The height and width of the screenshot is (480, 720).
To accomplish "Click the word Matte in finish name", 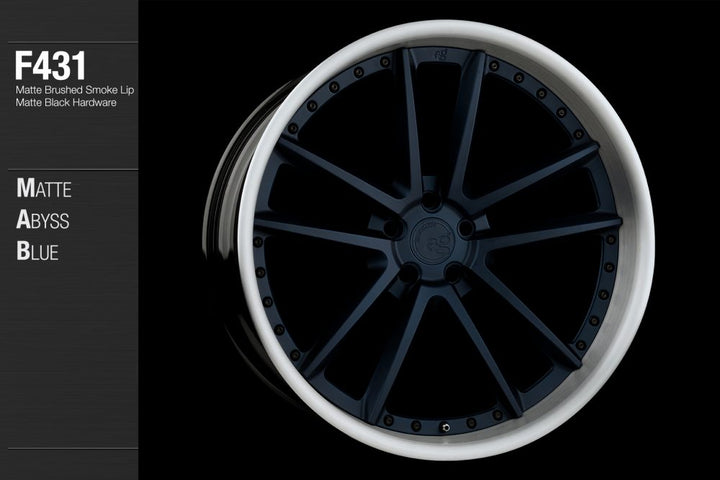I will tap(44, 188).
